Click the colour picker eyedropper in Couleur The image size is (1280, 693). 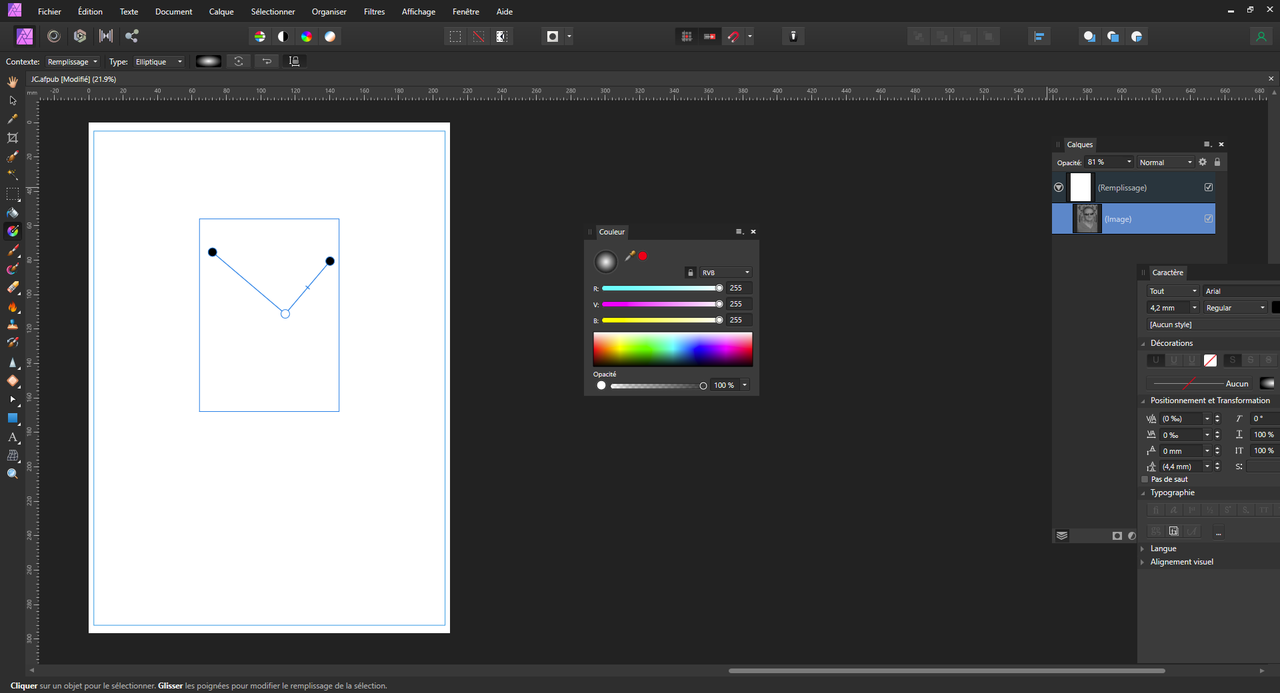(630, 256)
